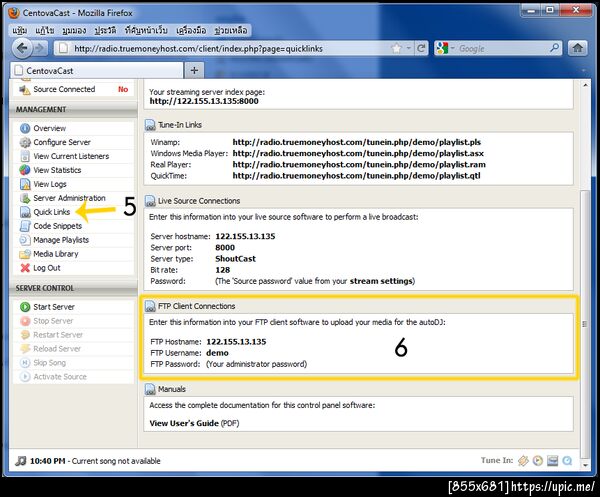Click the FTP Username value demo
The height and width of the screenshot is (497, 600).
(x=217, y=353)
